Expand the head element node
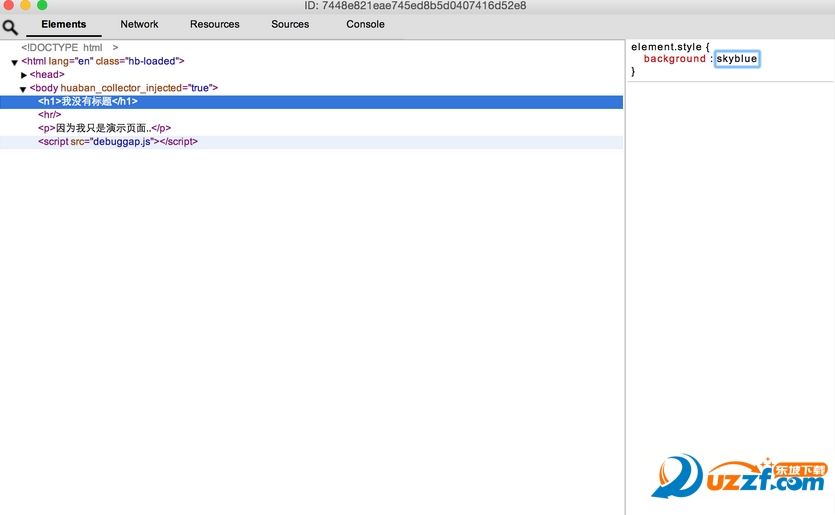This screenshot has height=515, width=835. pos(23,75)
